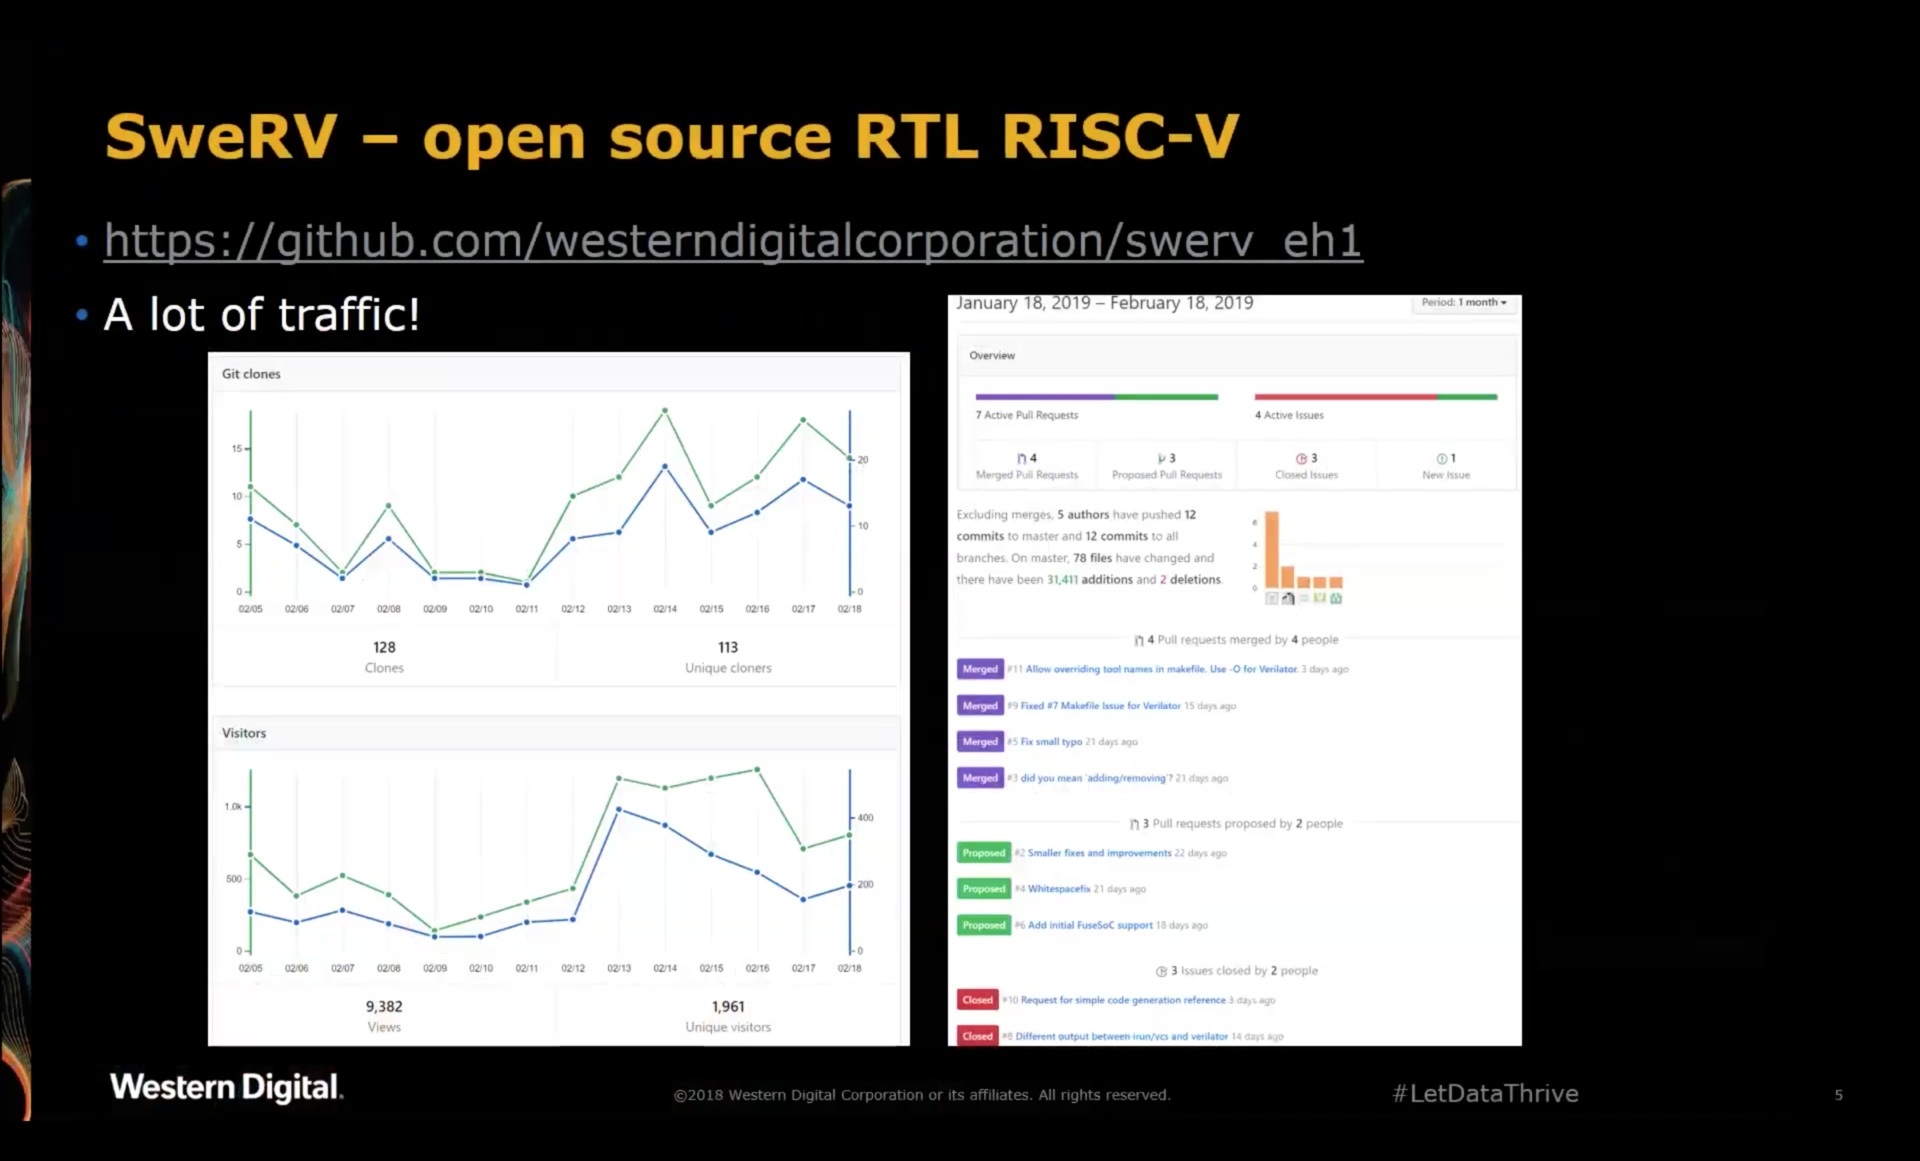
Task: Open PR #5 Fix small typo
Action: 1051,742
